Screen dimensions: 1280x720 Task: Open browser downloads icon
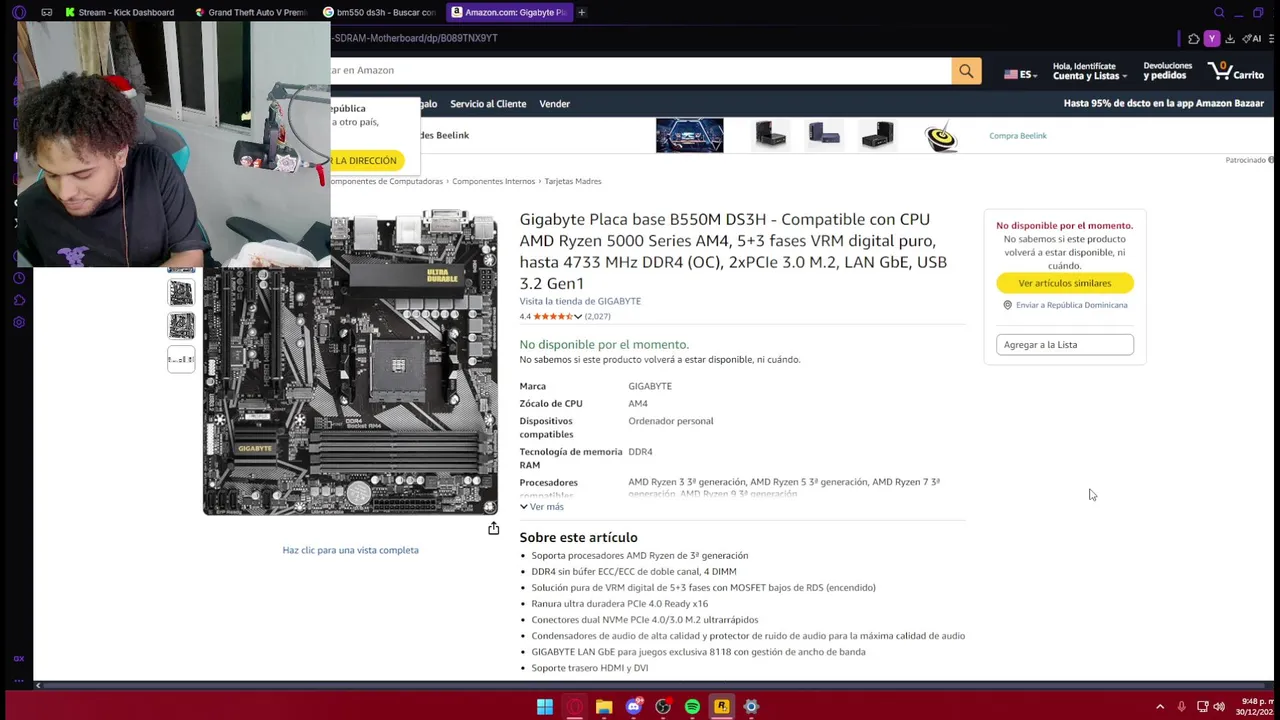point(1230,39)
